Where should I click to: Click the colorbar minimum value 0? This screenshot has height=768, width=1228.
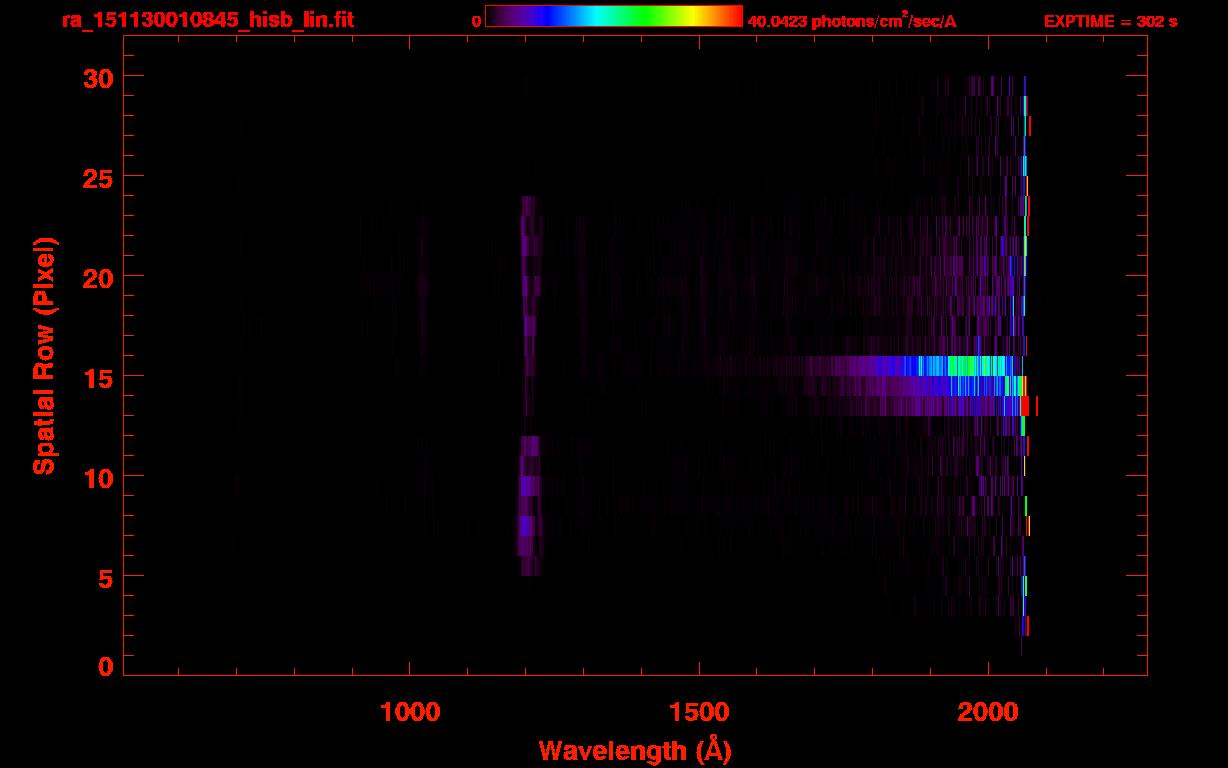477,21
